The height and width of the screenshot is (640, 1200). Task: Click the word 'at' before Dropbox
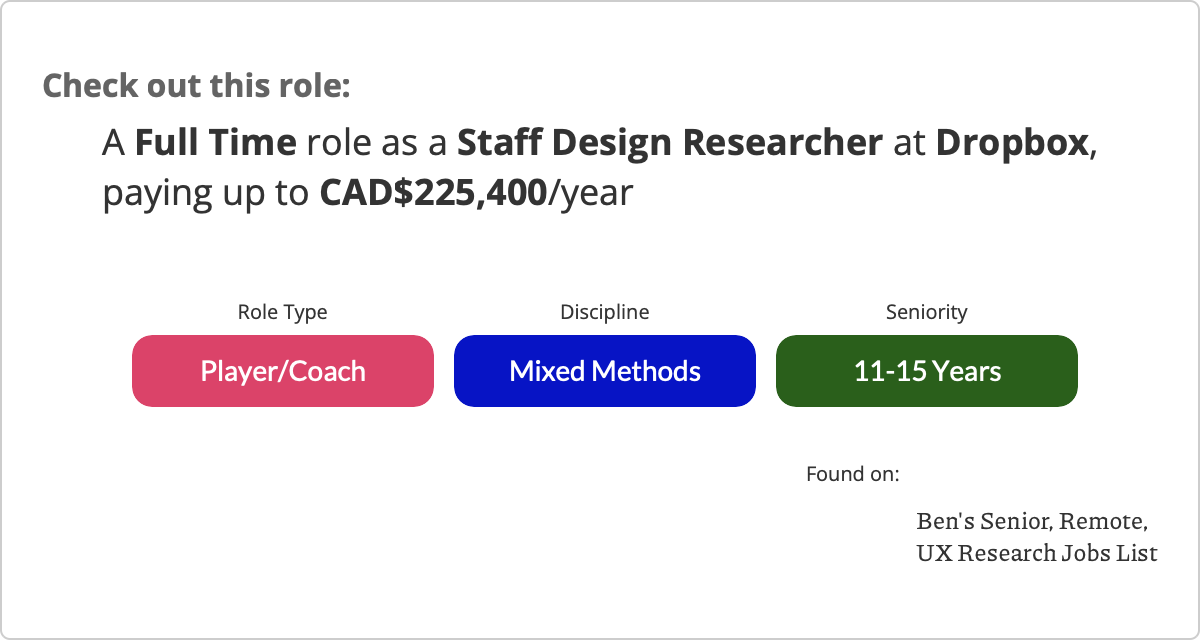click(910, 144)
